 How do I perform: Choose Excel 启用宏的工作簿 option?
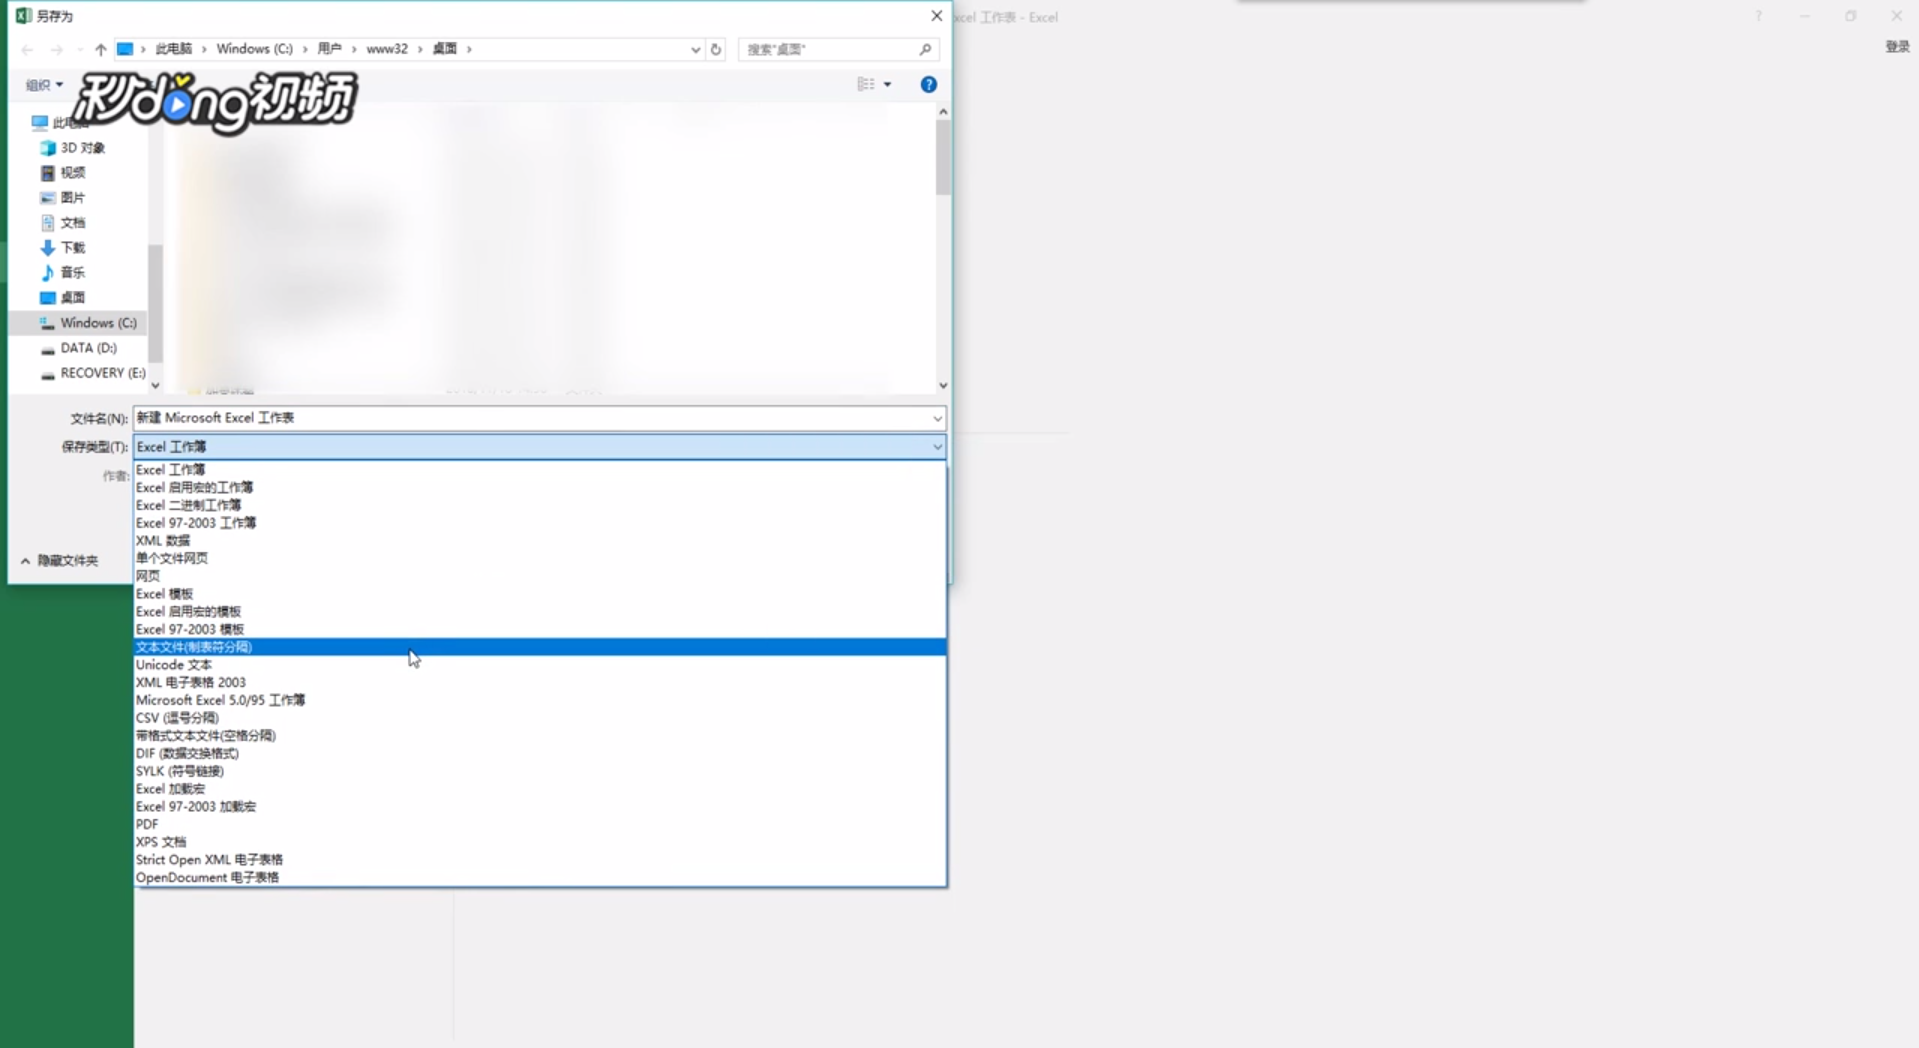pyautogui.click(x=540, y=488)
